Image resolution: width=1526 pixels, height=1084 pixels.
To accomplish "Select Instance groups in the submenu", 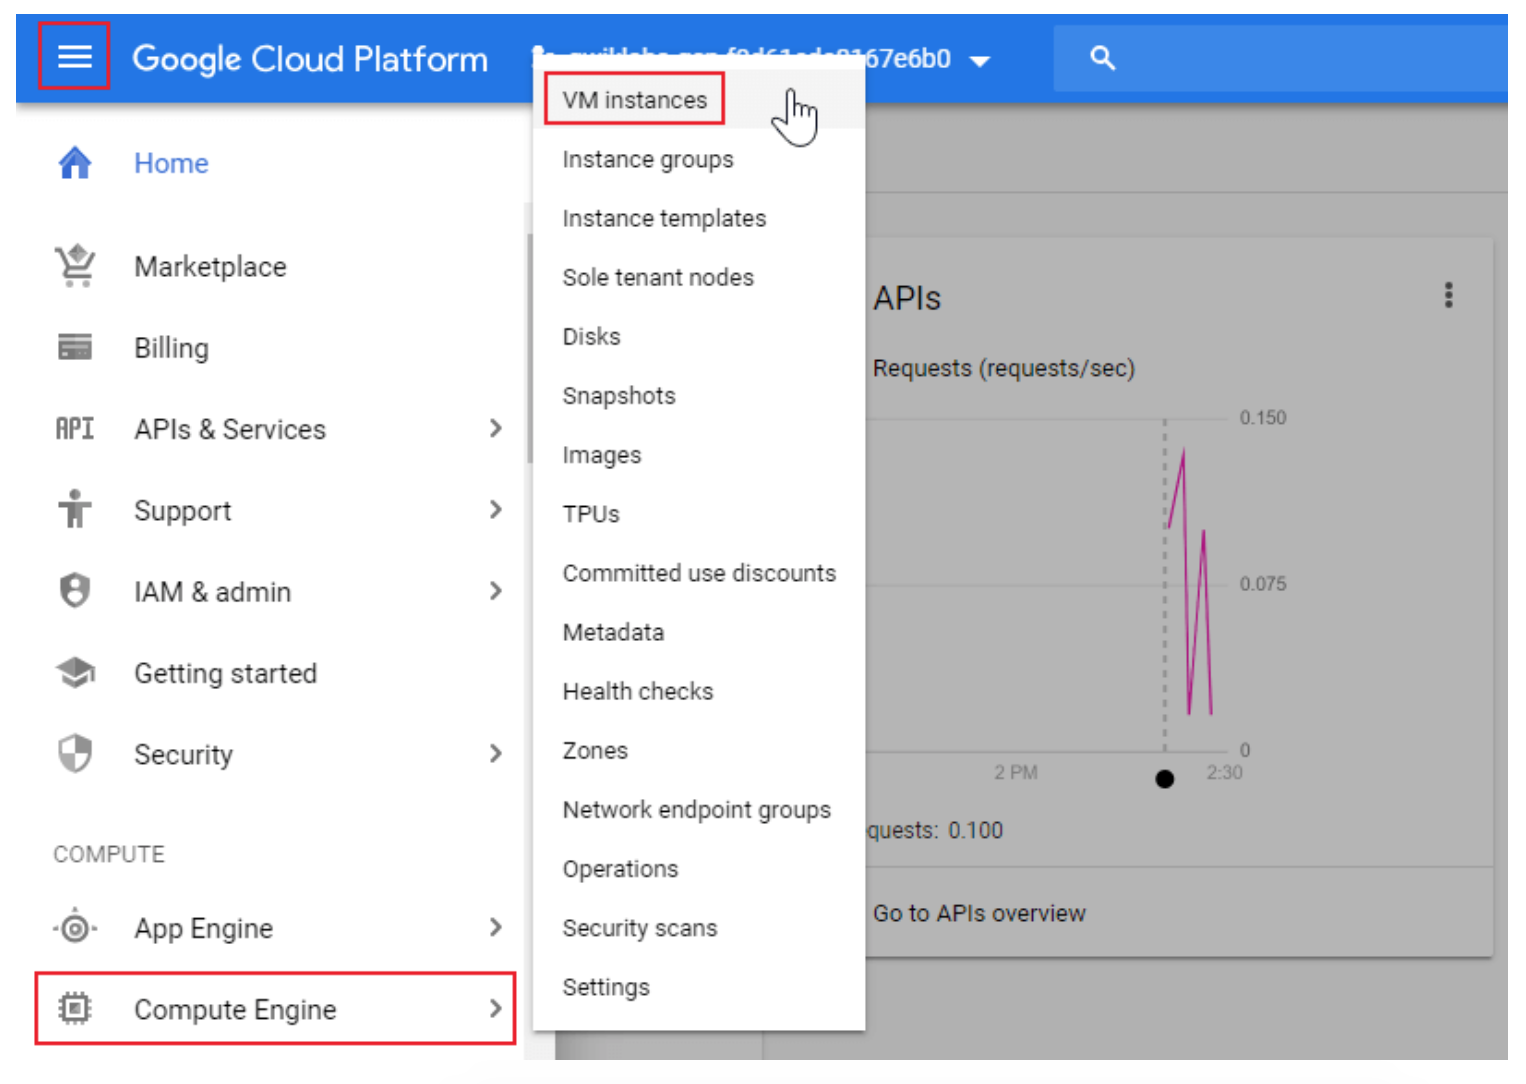I will (x=698, y=159).
